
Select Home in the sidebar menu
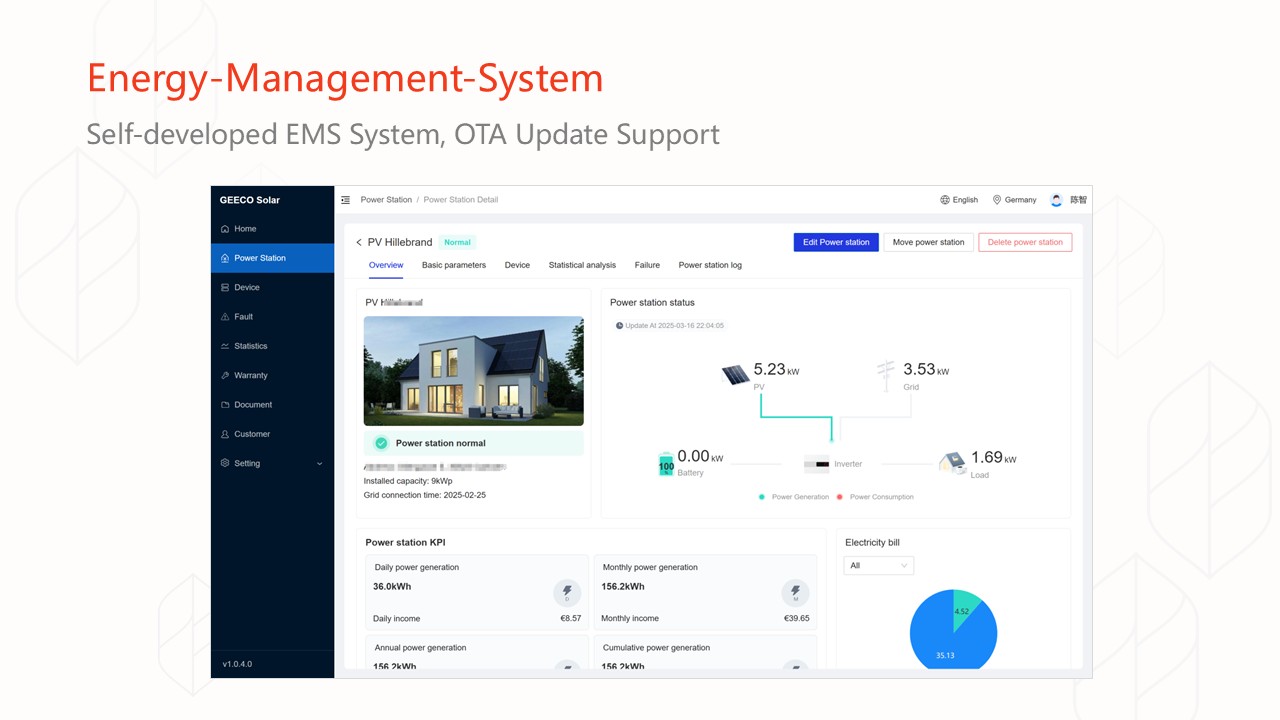click(272, 229)
